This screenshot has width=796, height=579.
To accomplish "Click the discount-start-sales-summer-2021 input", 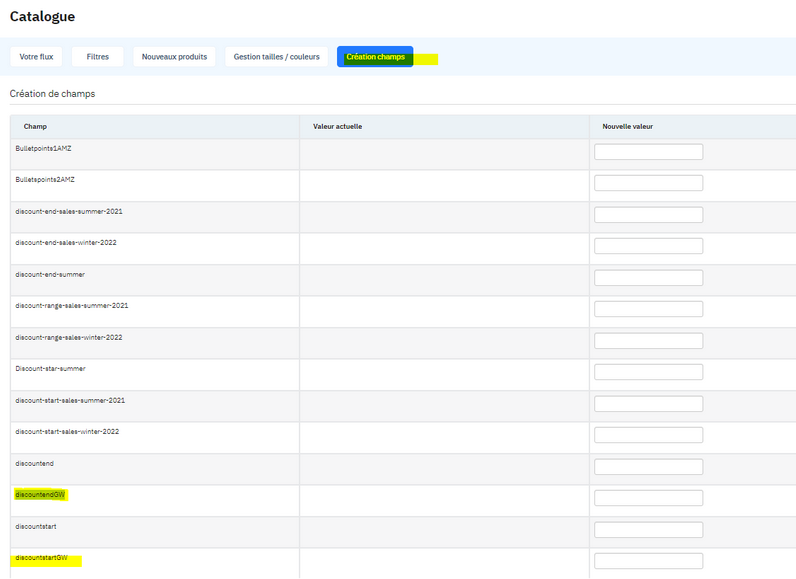I will [x=648, y=404].
